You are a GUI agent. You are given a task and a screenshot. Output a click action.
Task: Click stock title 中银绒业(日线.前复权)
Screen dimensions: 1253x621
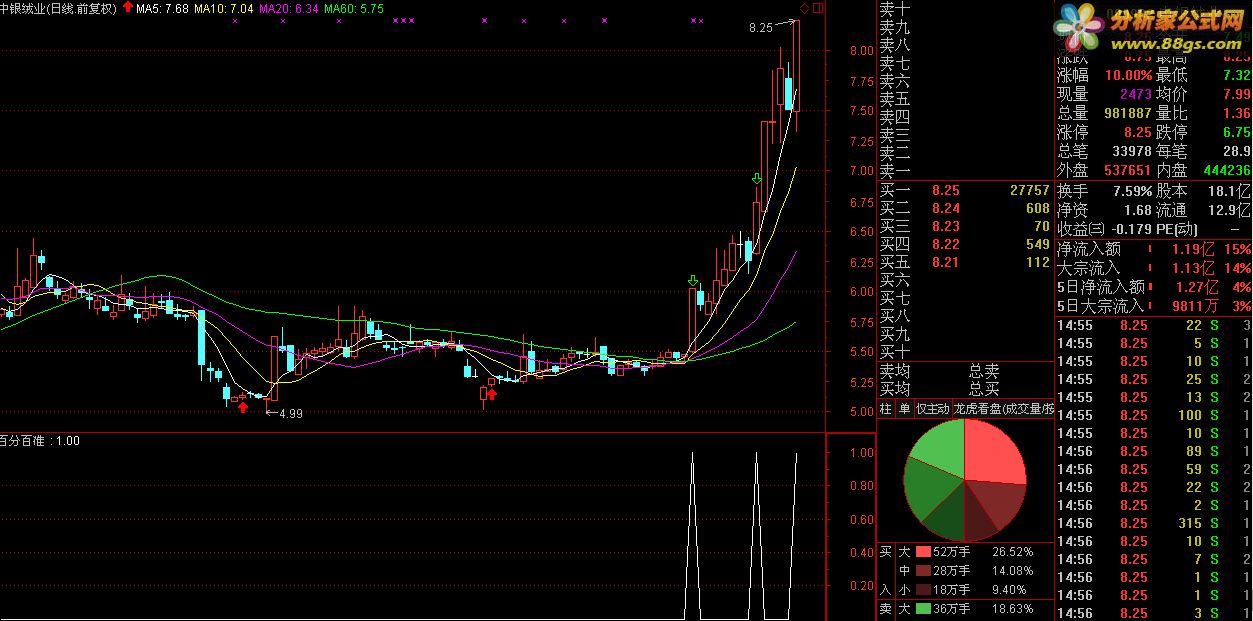tap(59, 8)
